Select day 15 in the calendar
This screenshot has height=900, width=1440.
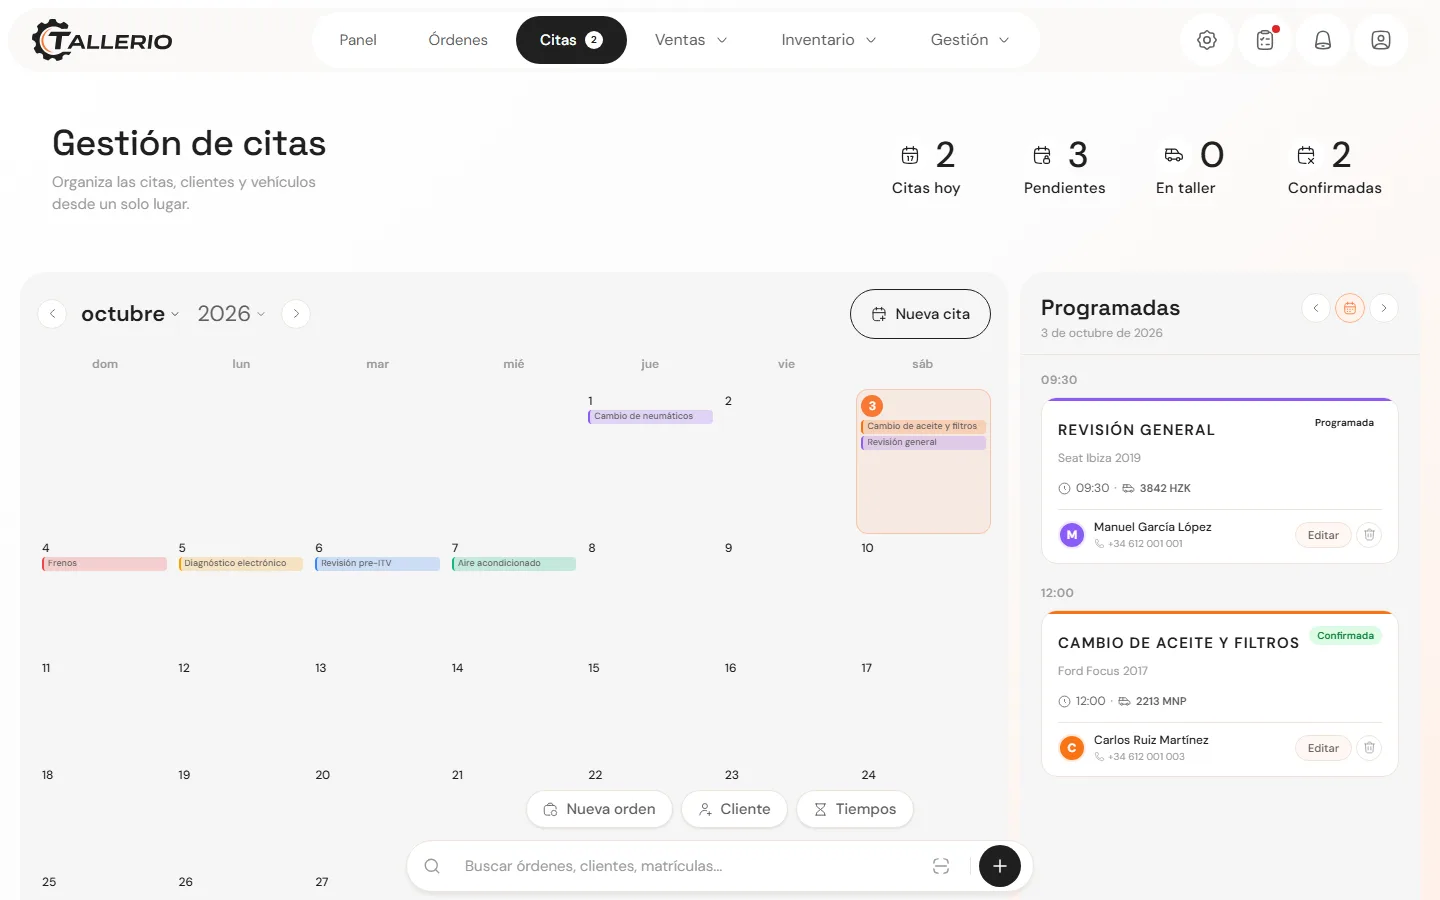[594, 668]
